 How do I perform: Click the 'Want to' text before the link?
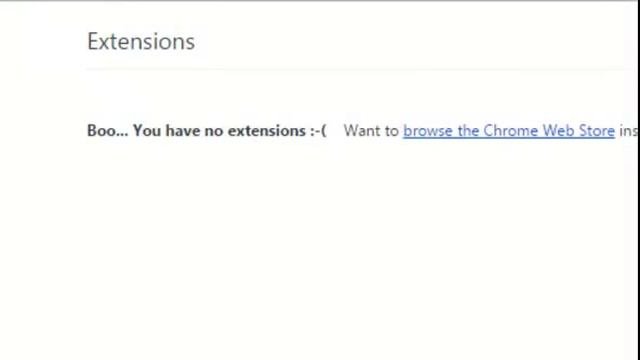point(371,131)
